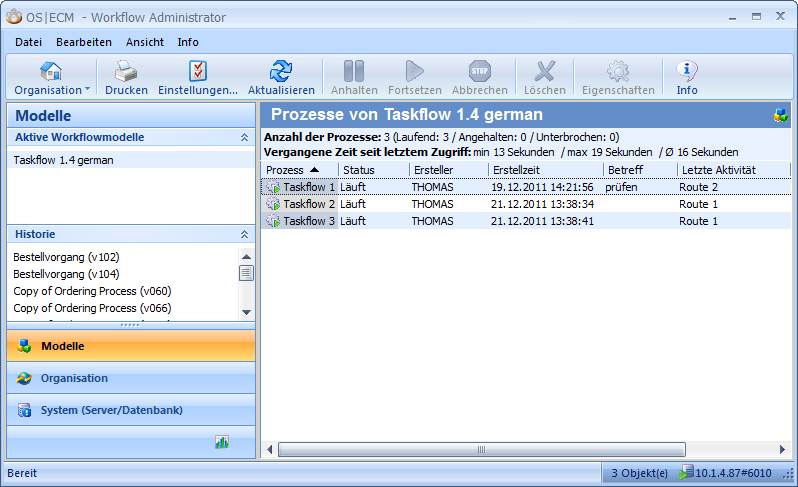Switch to the Organisation navigation pane
The image size is (798, 487).
point(74,378)
